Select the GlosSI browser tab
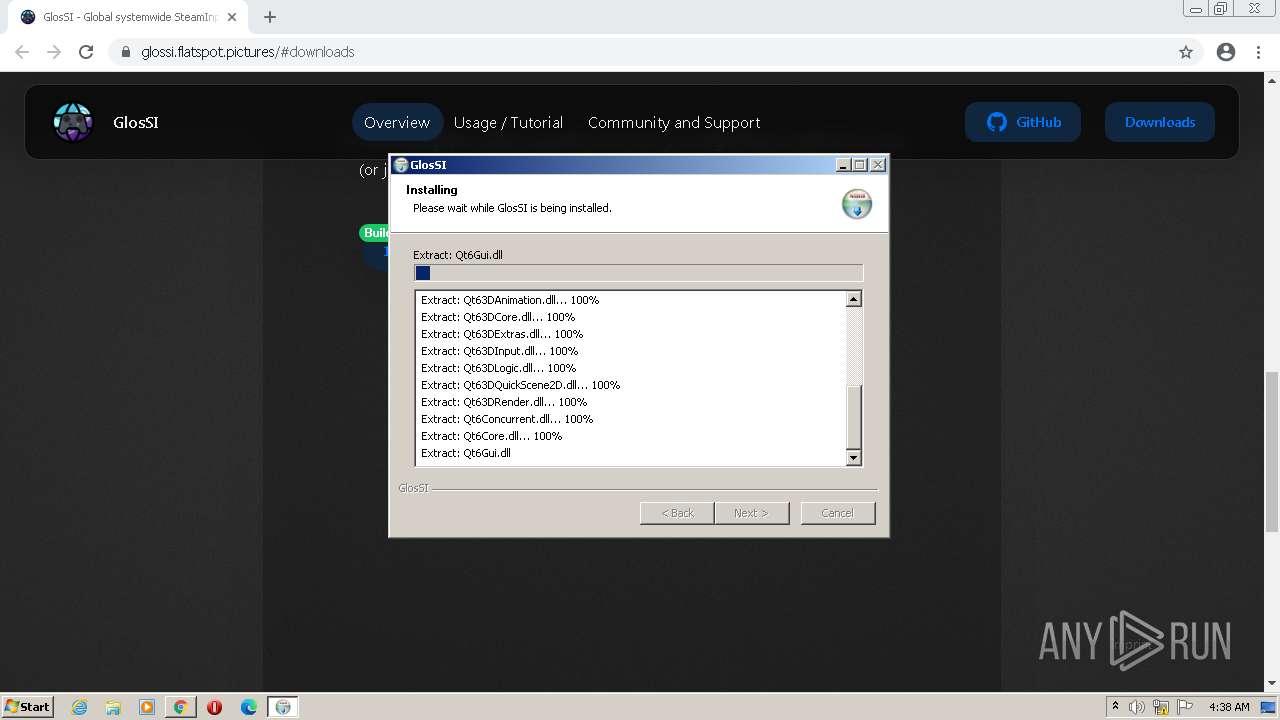This screenshot has width=1280, height=720. coord(128,17)
